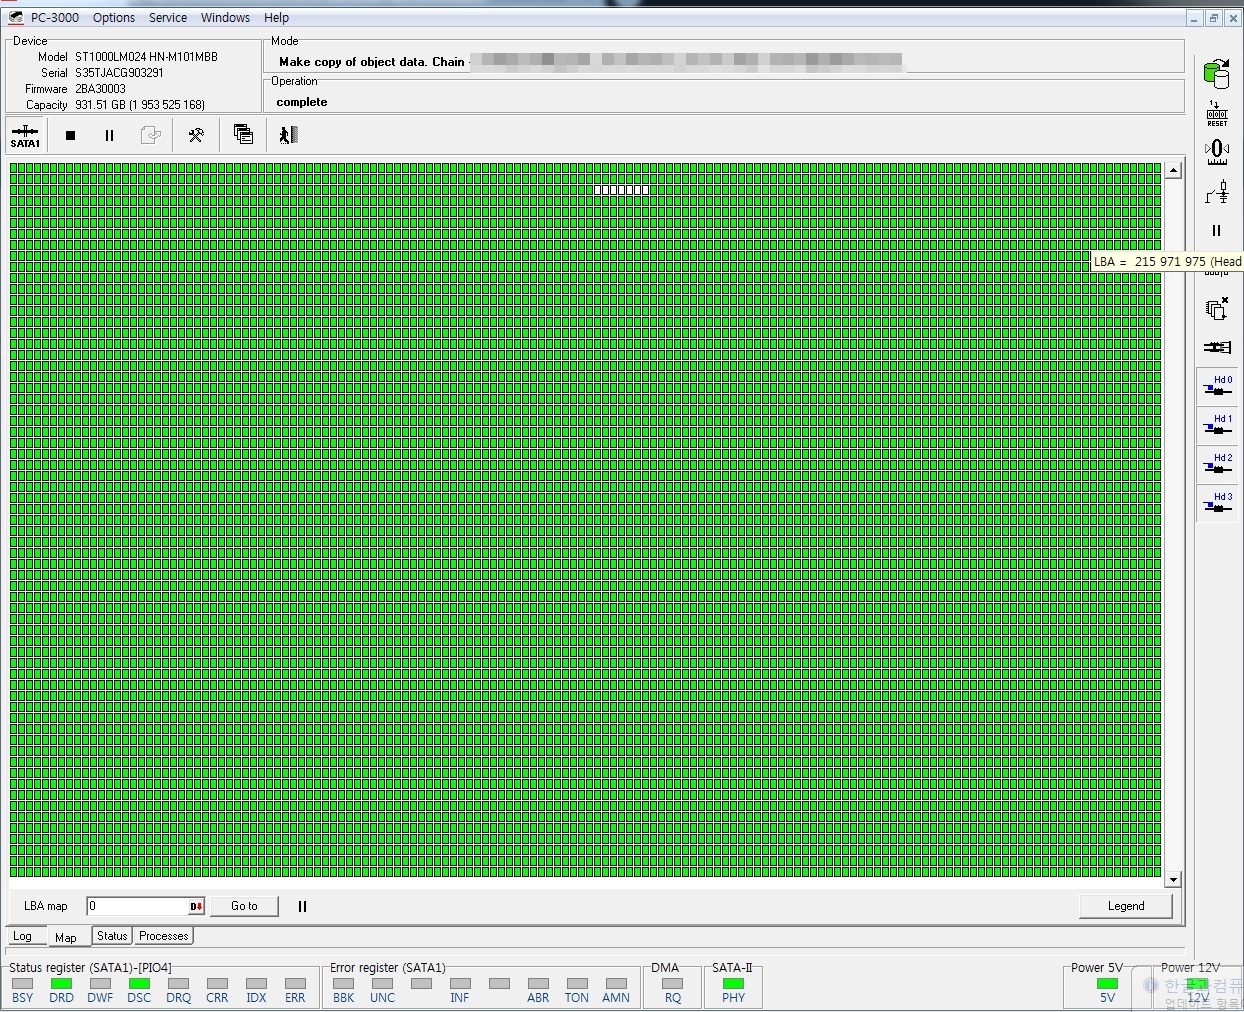Open the Legend button
The image size is (1244, 1012).
coord(1126,906)
